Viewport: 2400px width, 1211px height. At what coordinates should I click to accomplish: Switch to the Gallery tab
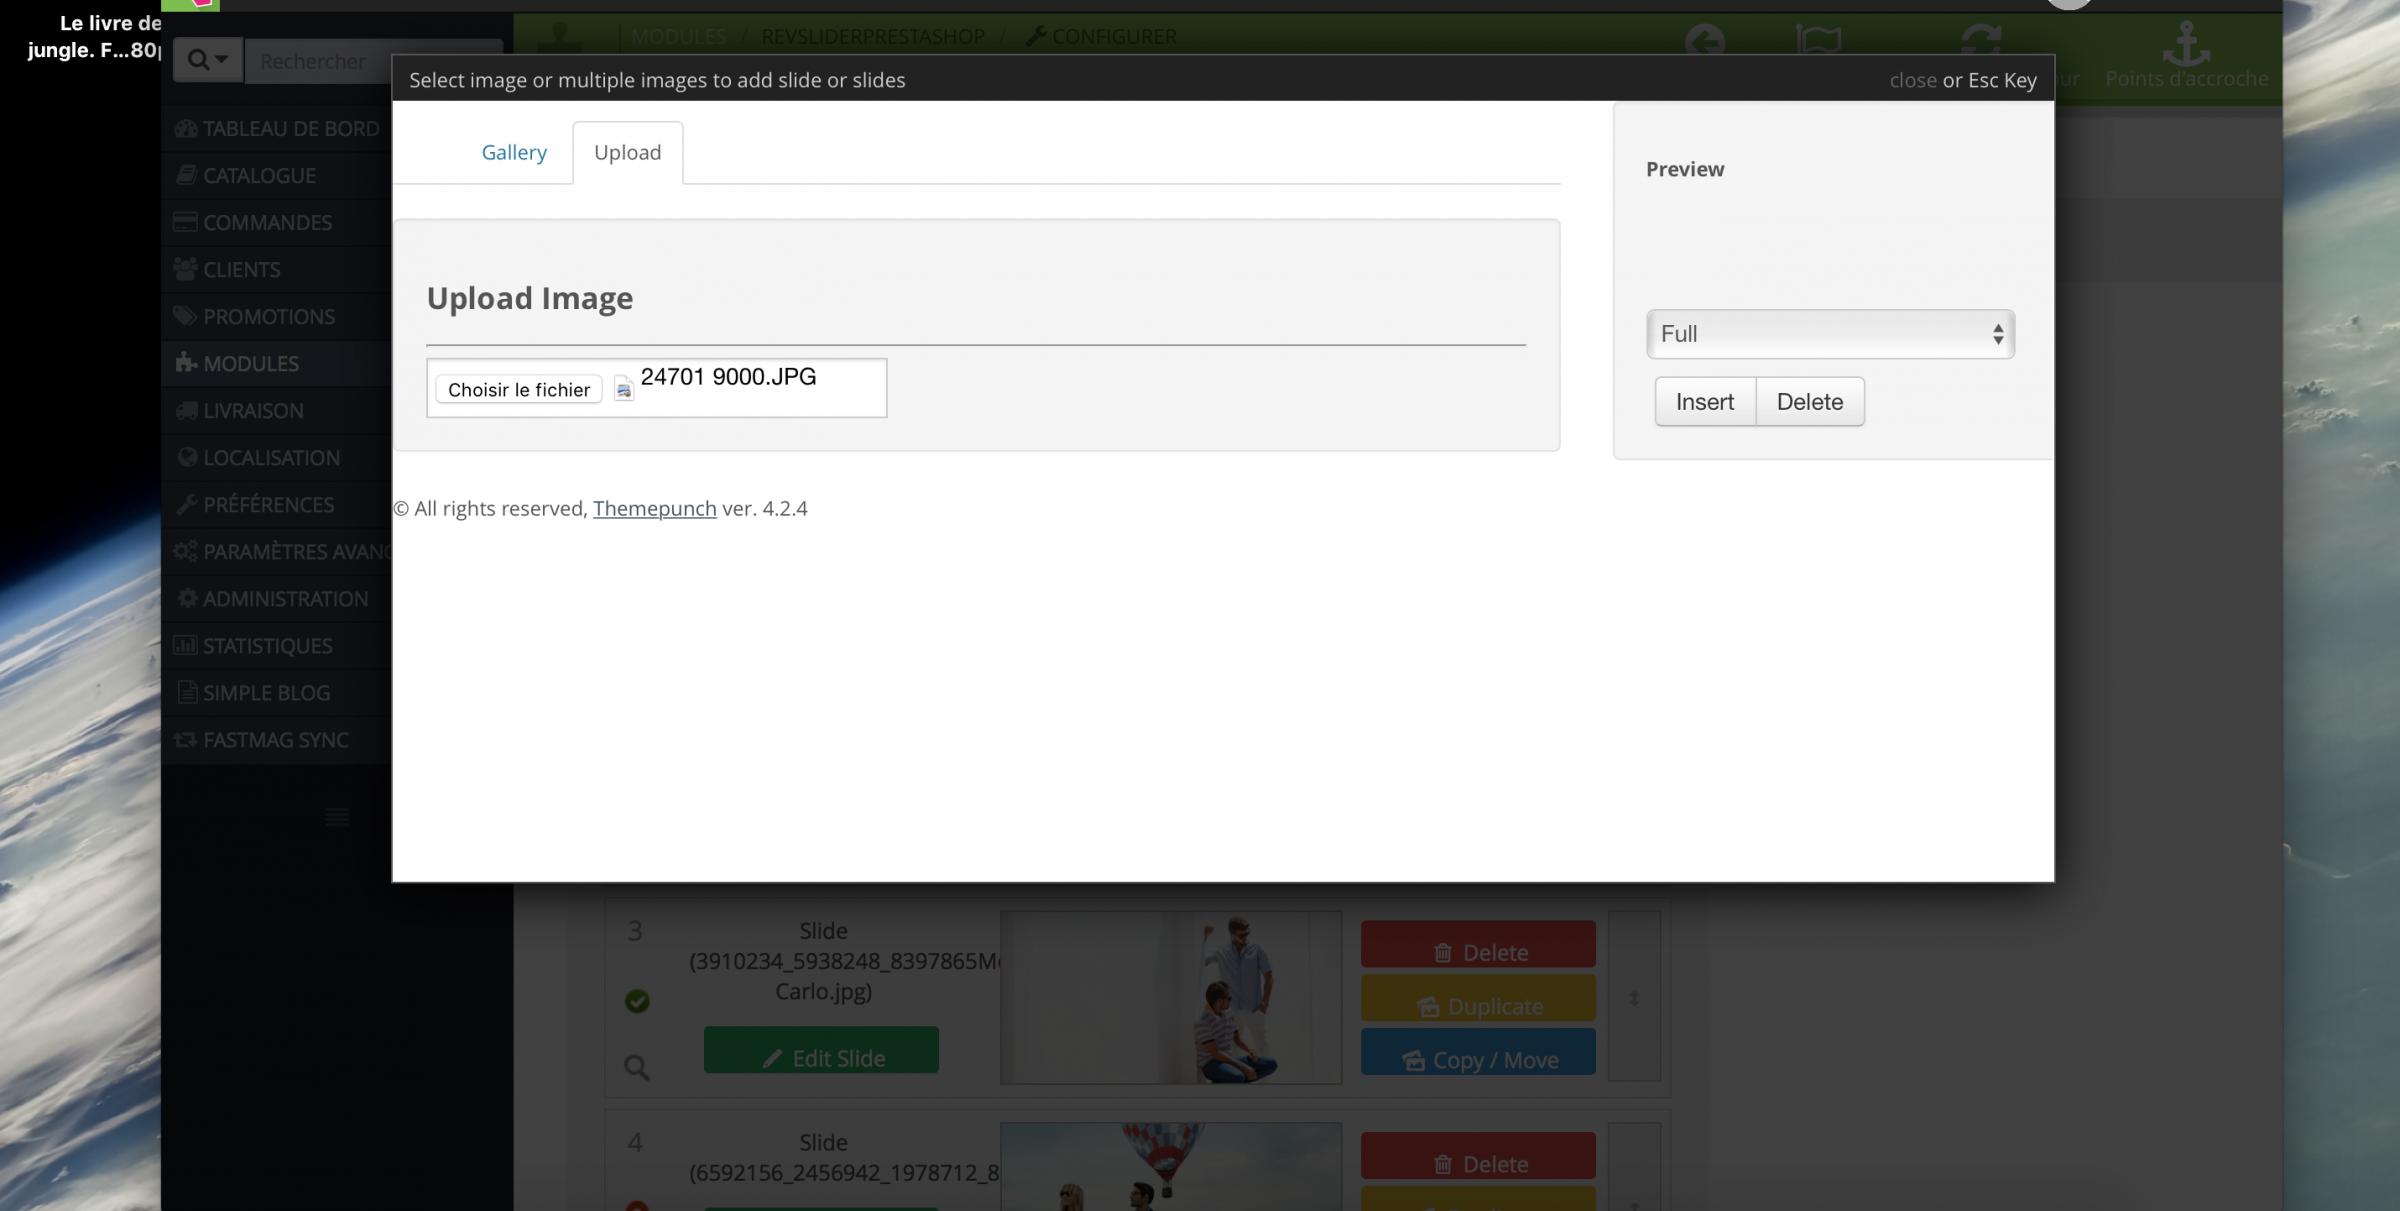514,152
